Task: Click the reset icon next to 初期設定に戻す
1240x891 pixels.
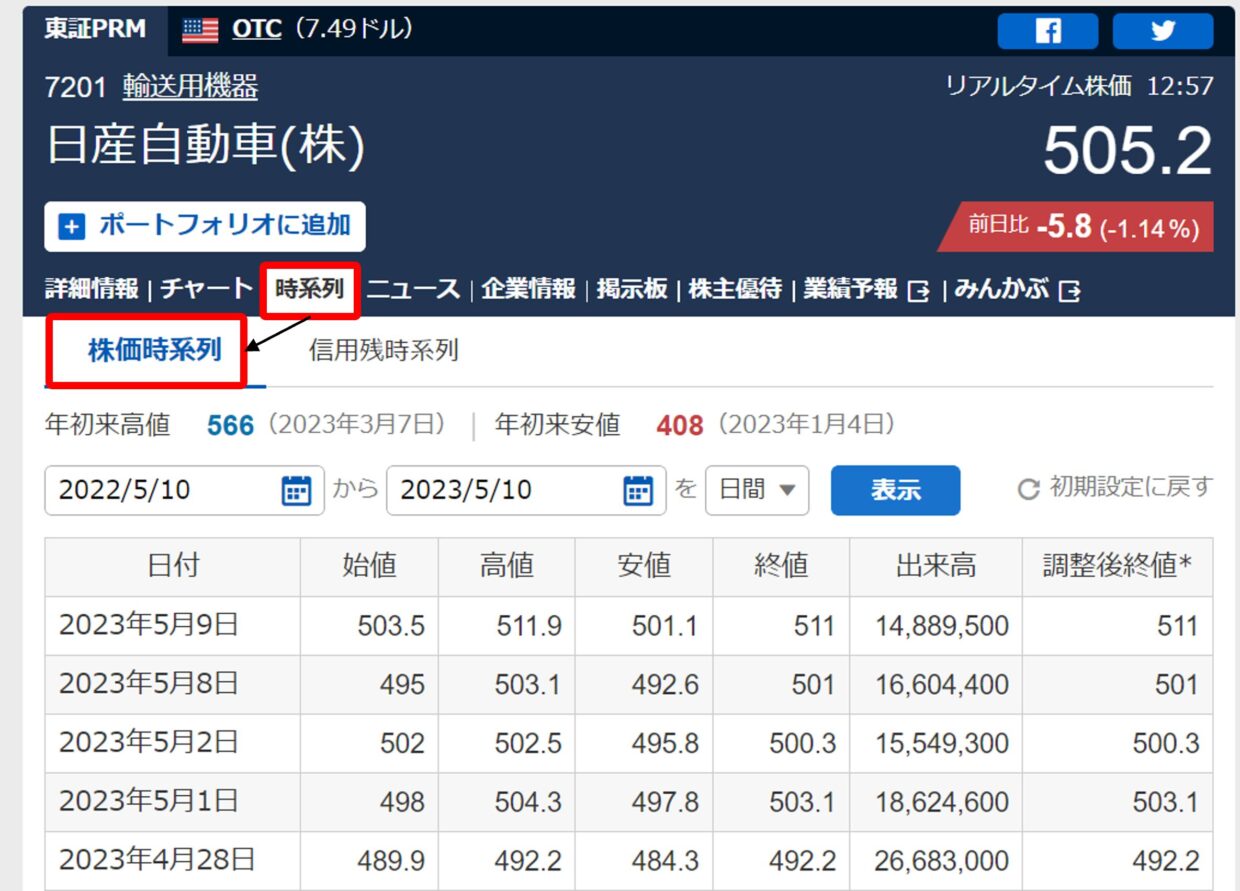Action: click(x=1028, y=489)
